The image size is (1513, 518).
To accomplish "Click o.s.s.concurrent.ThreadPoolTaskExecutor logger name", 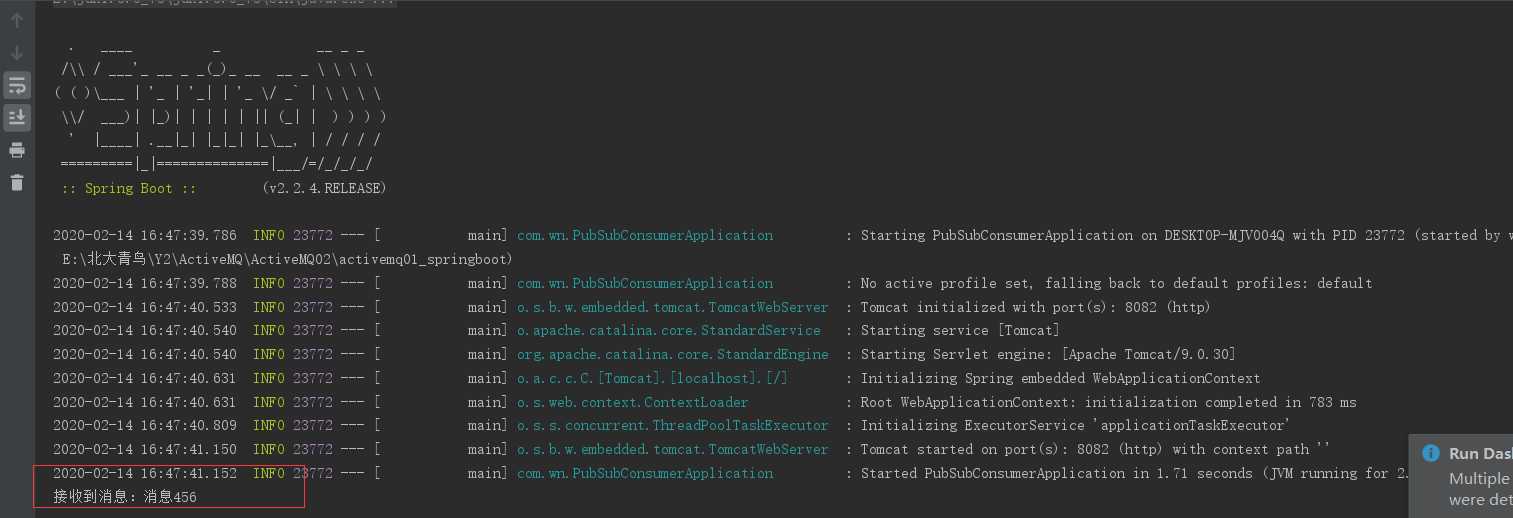I will pyautogui.click(x=673, y=426).
